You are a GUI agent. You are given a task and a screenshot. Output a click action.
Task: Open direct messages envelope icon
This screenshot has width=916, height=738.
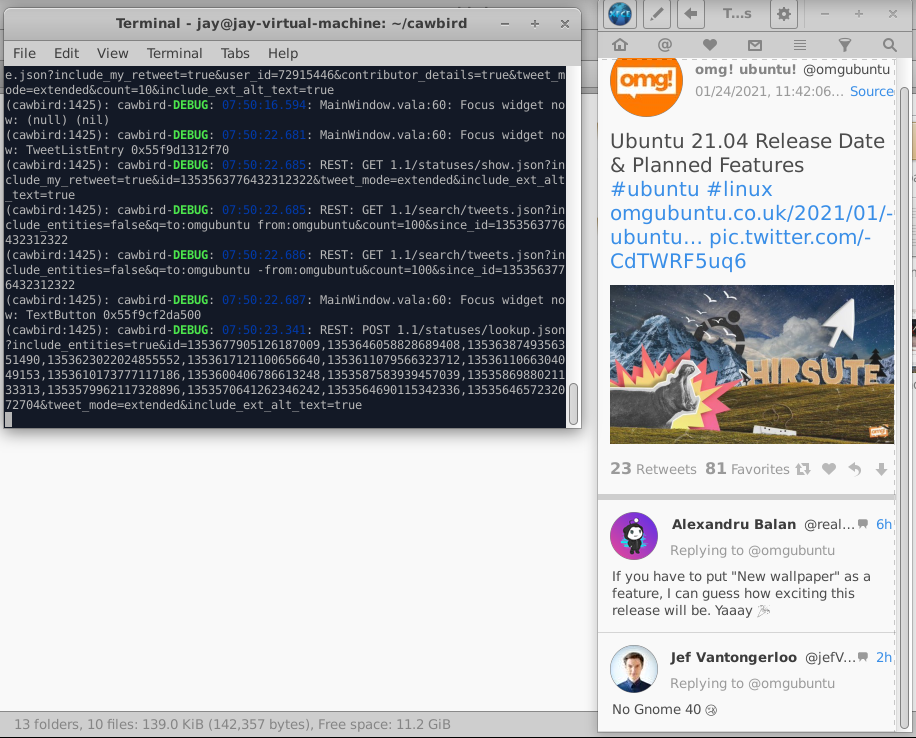click(x=755, y=45)
